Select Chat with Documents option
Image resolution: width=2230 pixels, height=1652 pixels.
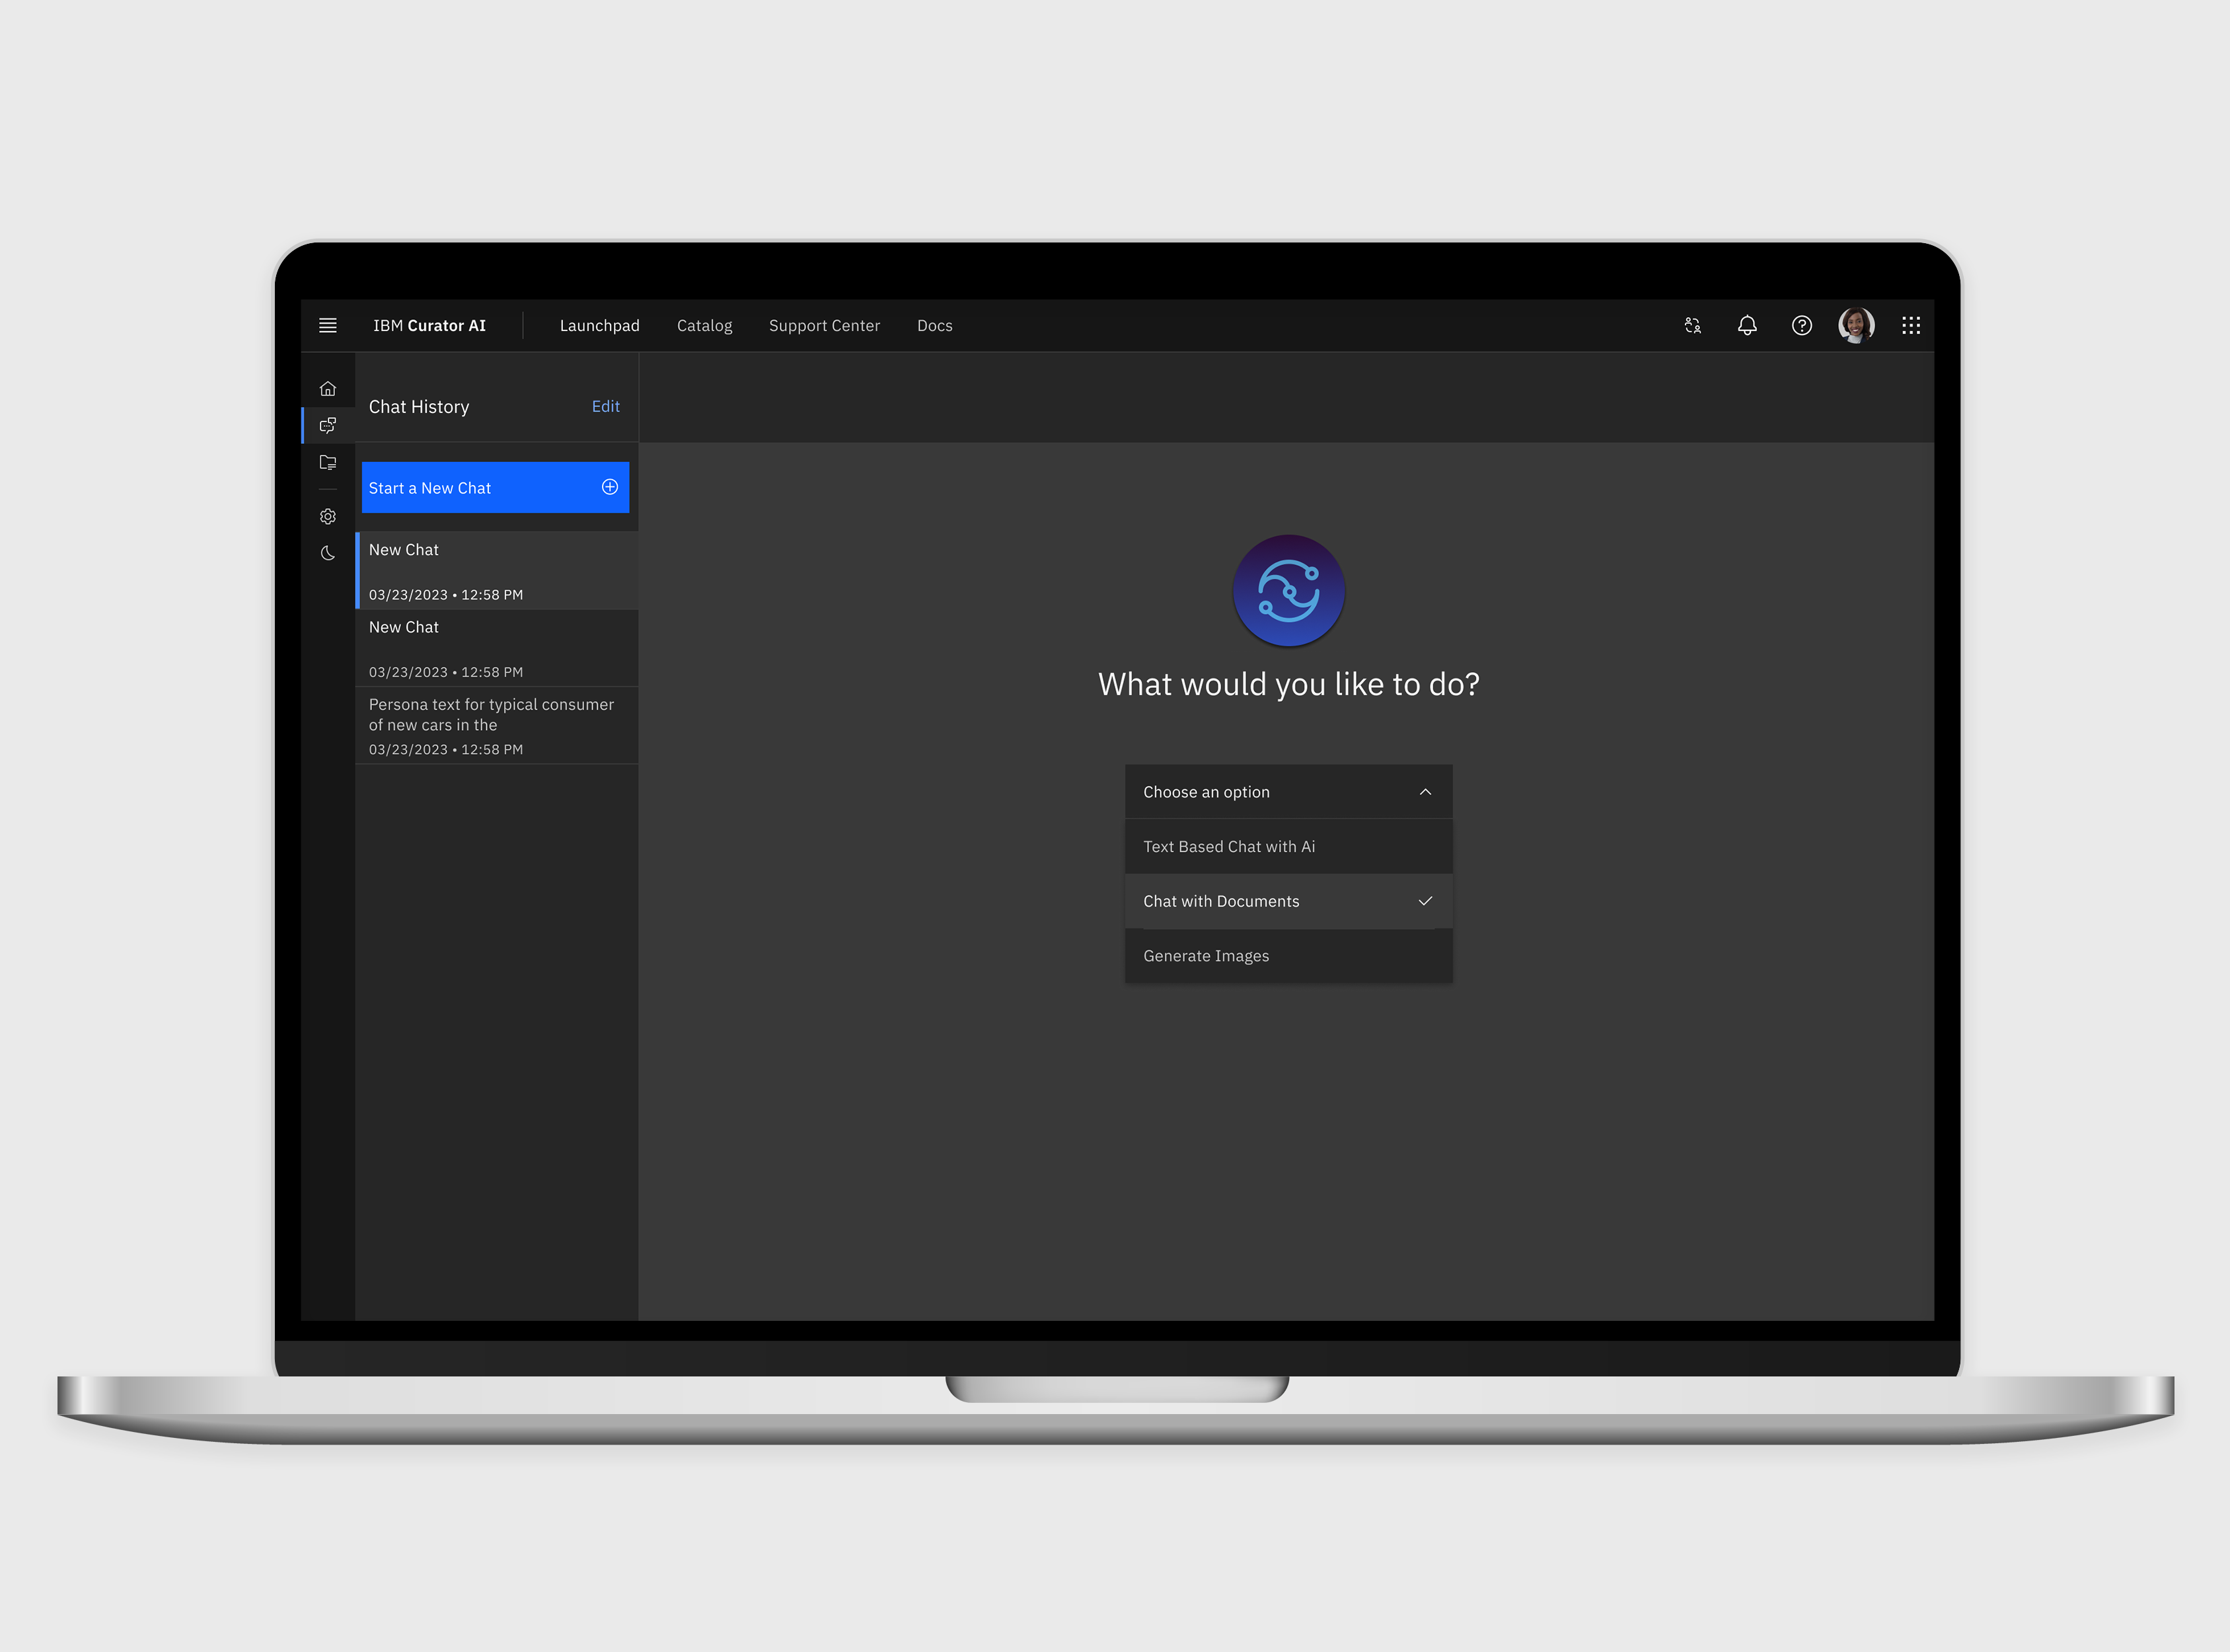(1288, 901)
